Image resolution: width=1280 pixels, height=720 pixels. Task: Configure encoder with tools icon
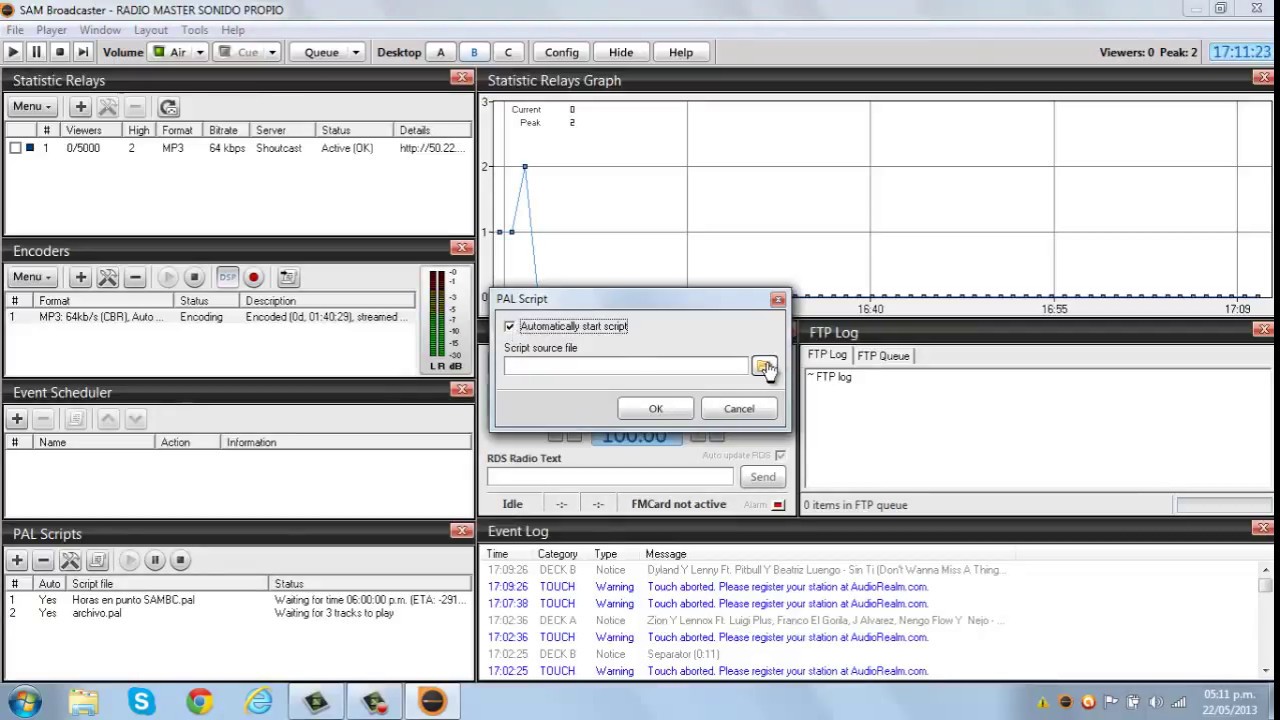pyautogui.click(x=108, y=277)
